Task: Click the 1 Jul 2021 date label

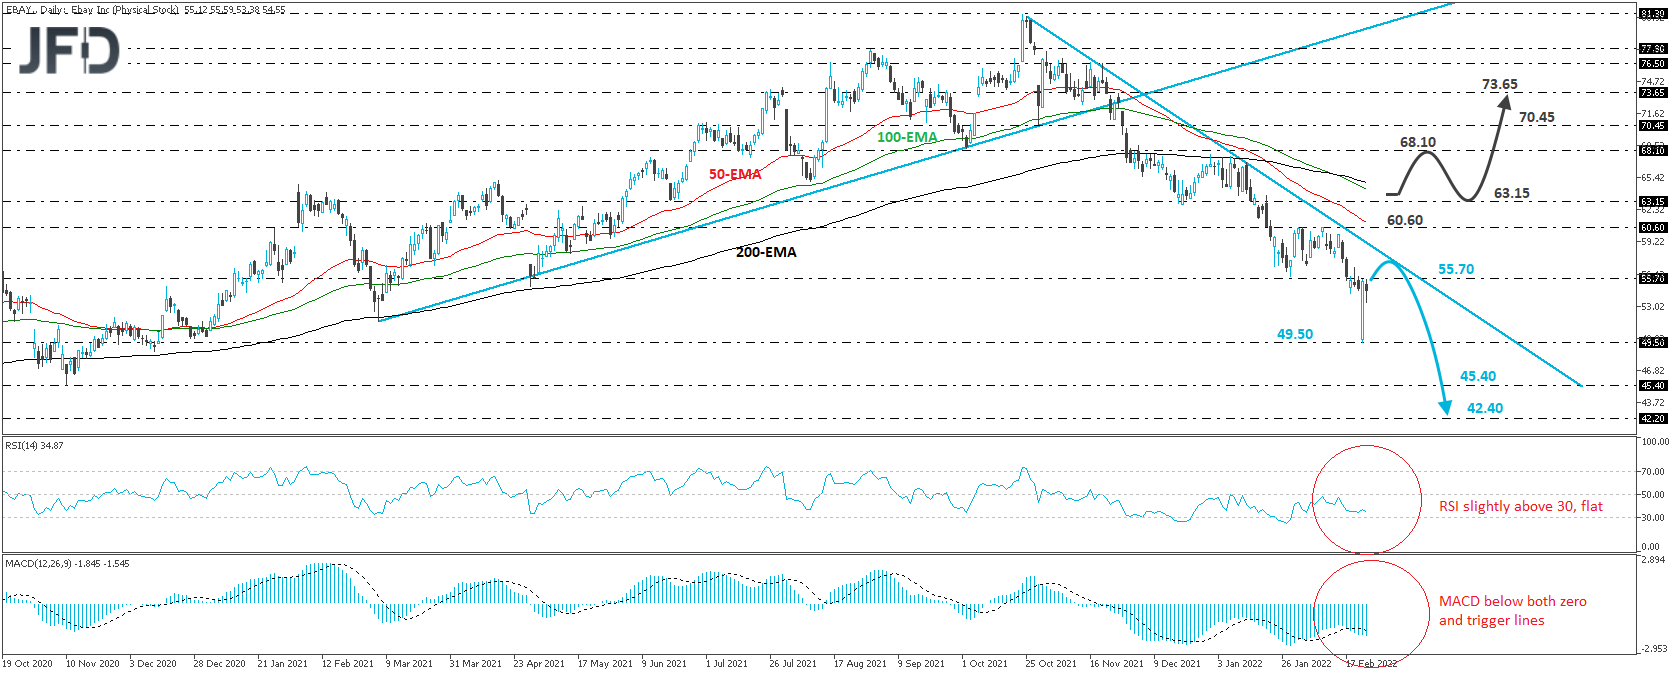Action: click(x=726, y=663)
